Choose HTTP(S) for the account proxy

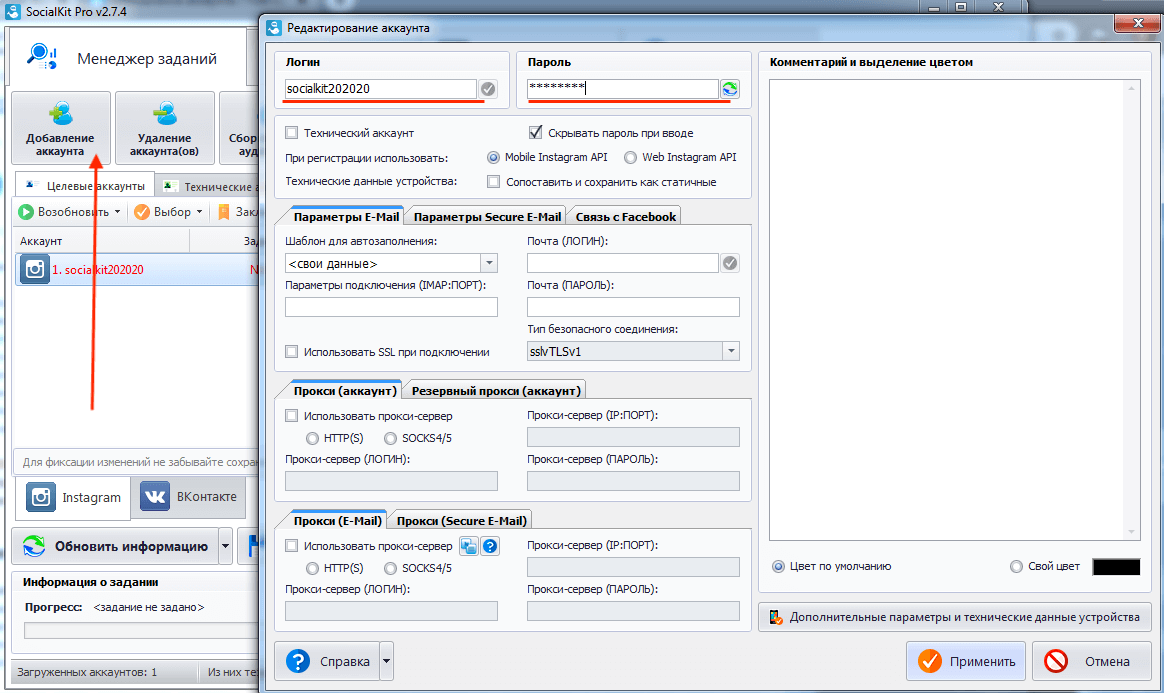tap(313, 439)
